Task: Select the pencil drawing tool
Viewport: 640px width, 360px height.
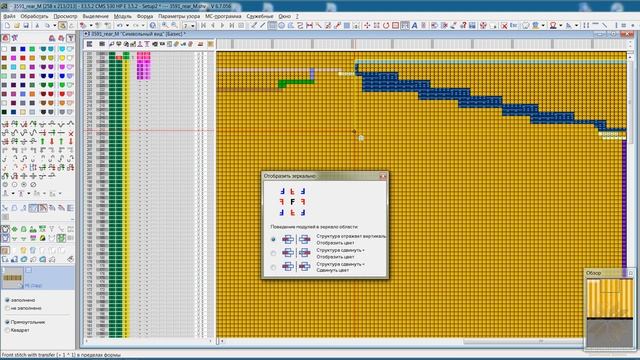Action: 253,25
